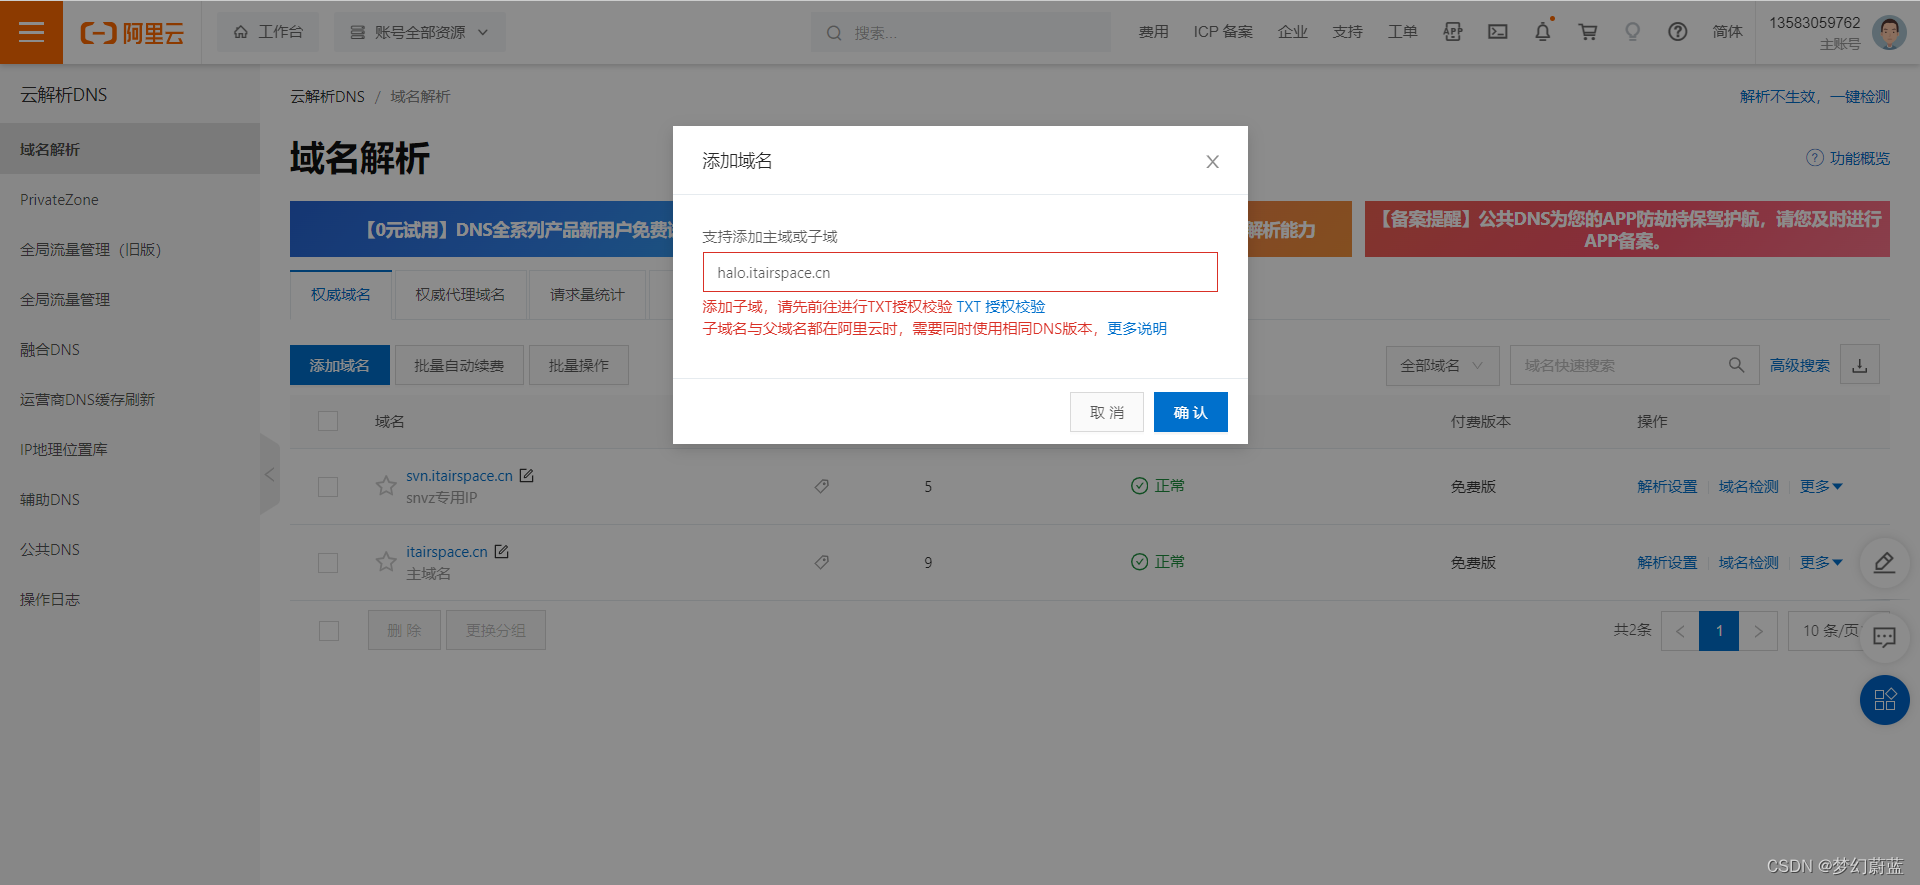The image size is (1920, 885).
Task: Click the Alibaba Cloud logo
Action: [132, 33]
